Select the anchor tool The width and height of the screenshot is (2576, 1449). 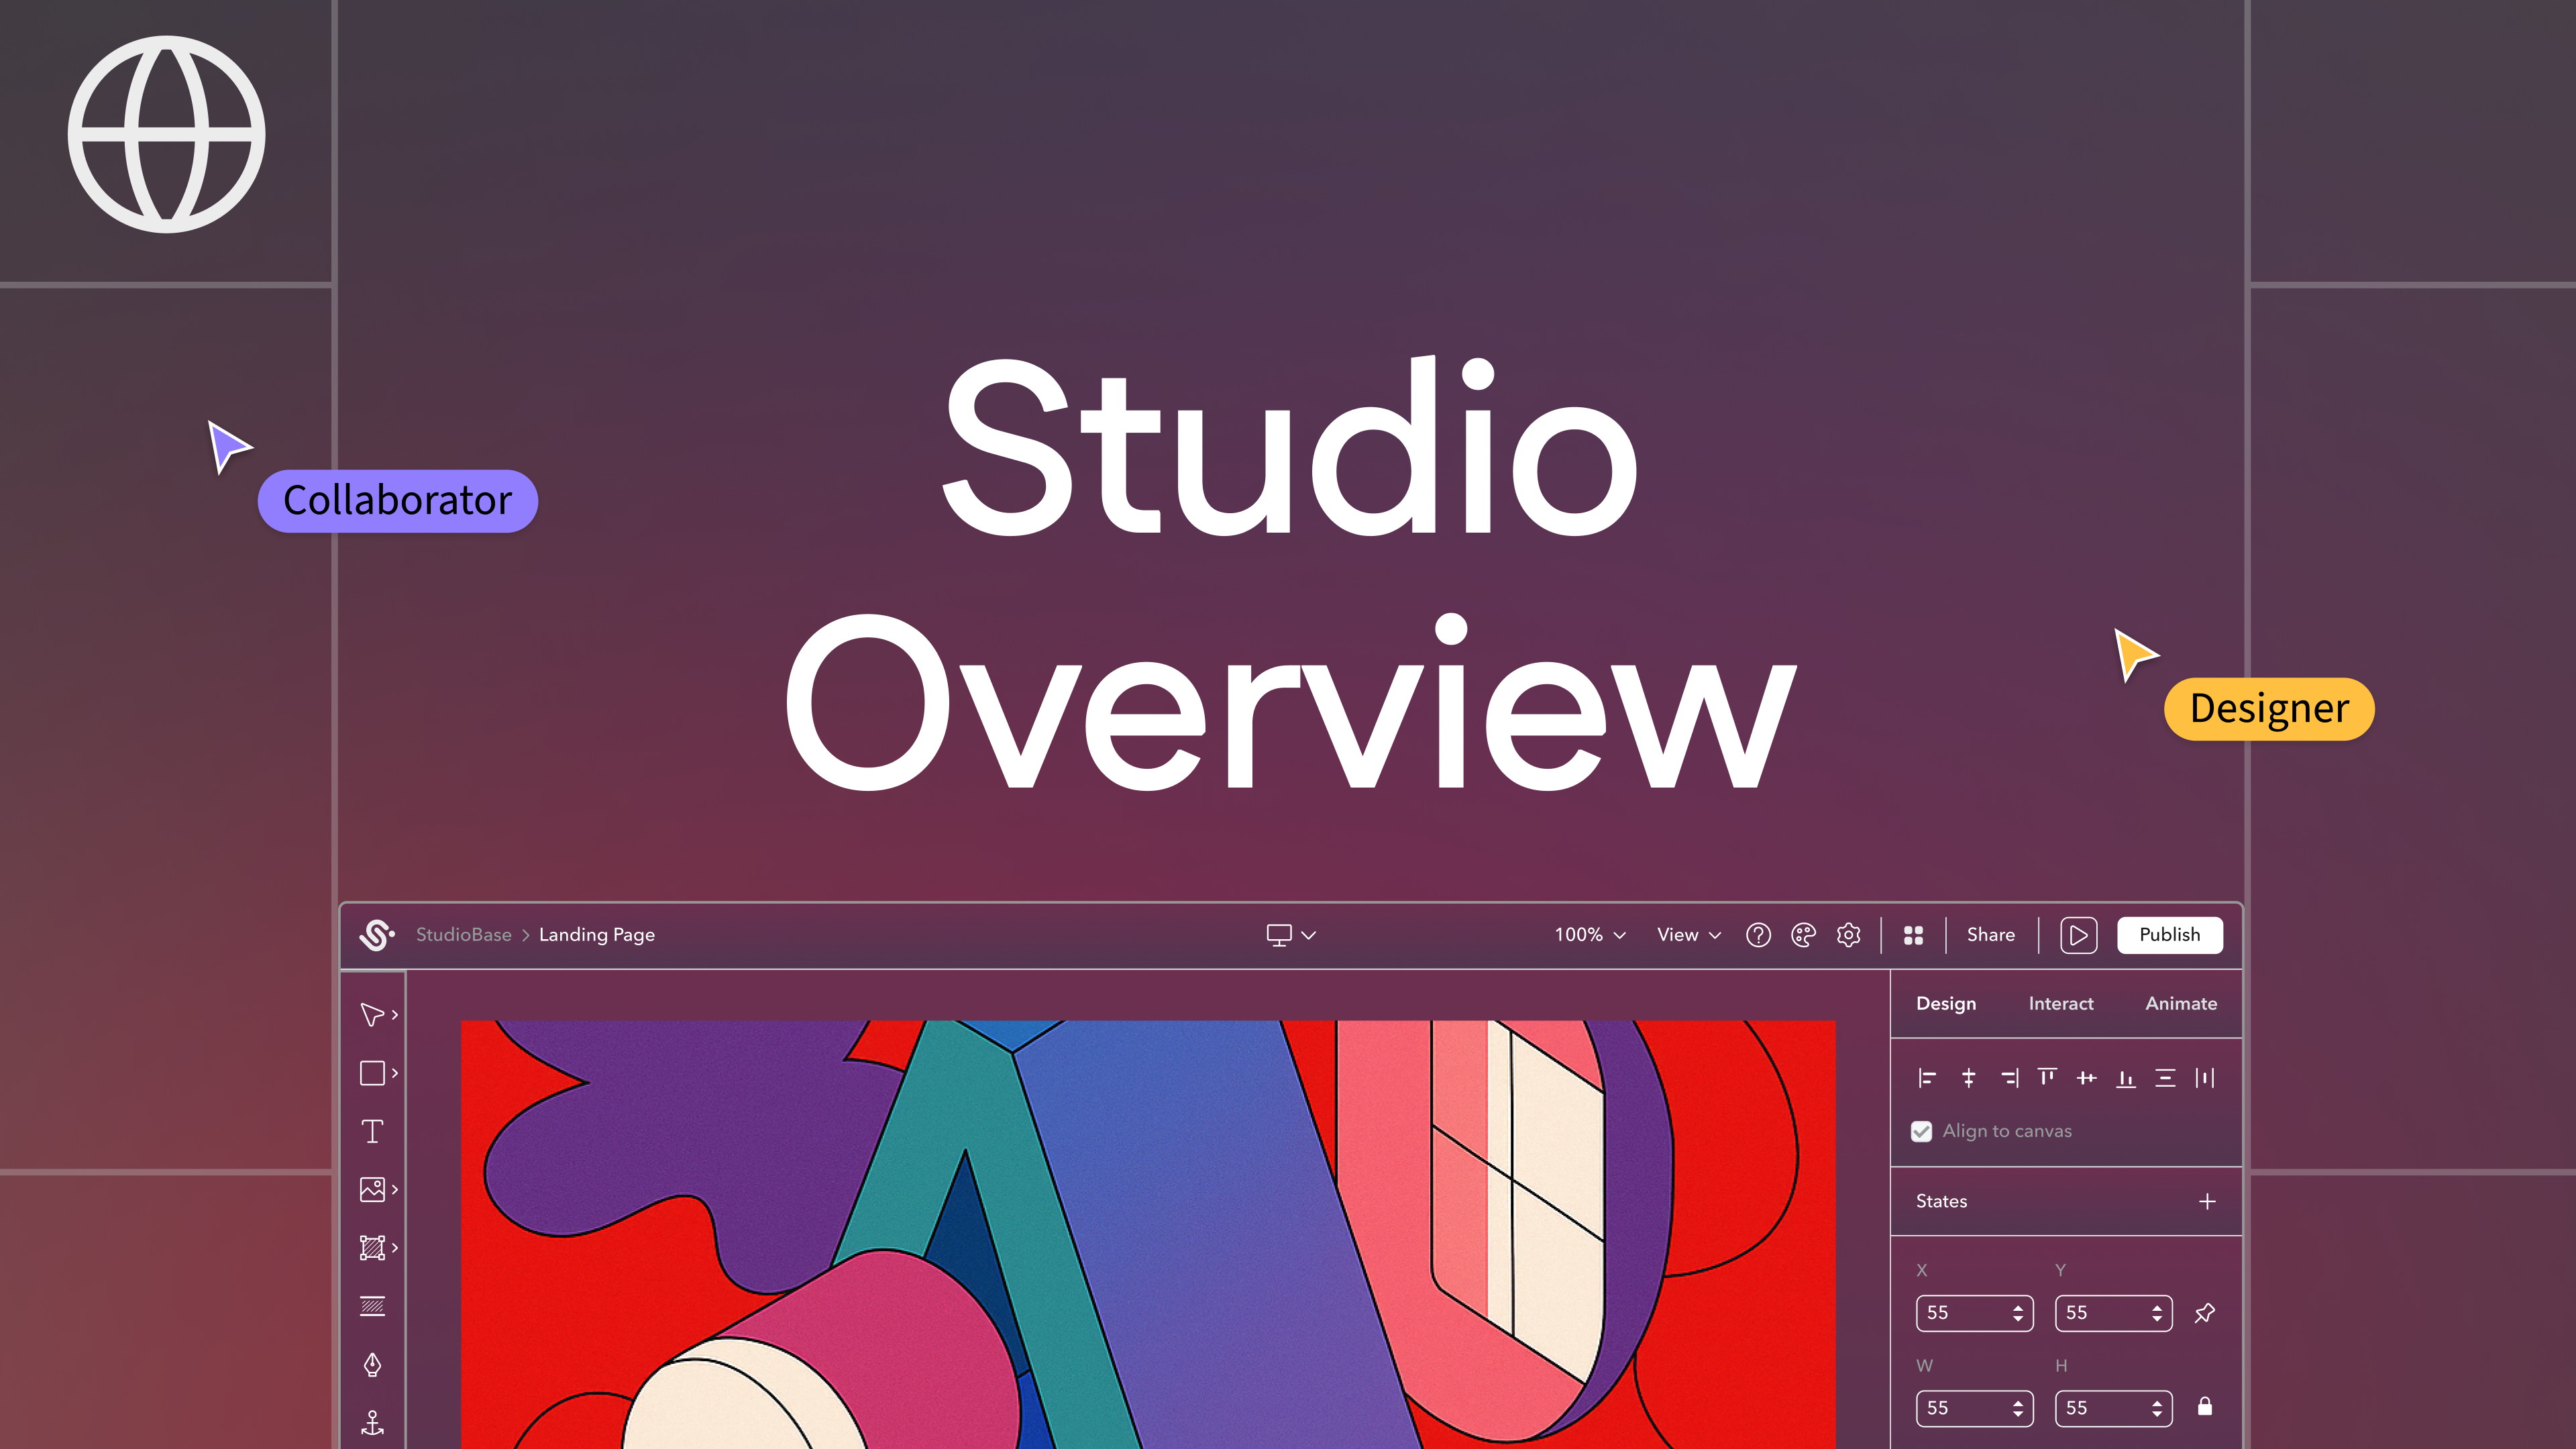pyautogui.click(x=372, y=1422)
